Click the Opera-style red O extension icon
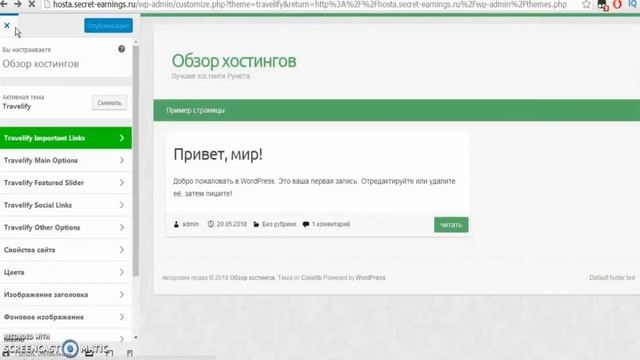The height and width of the screenshot is (360, 640). (x=618, y=4)
